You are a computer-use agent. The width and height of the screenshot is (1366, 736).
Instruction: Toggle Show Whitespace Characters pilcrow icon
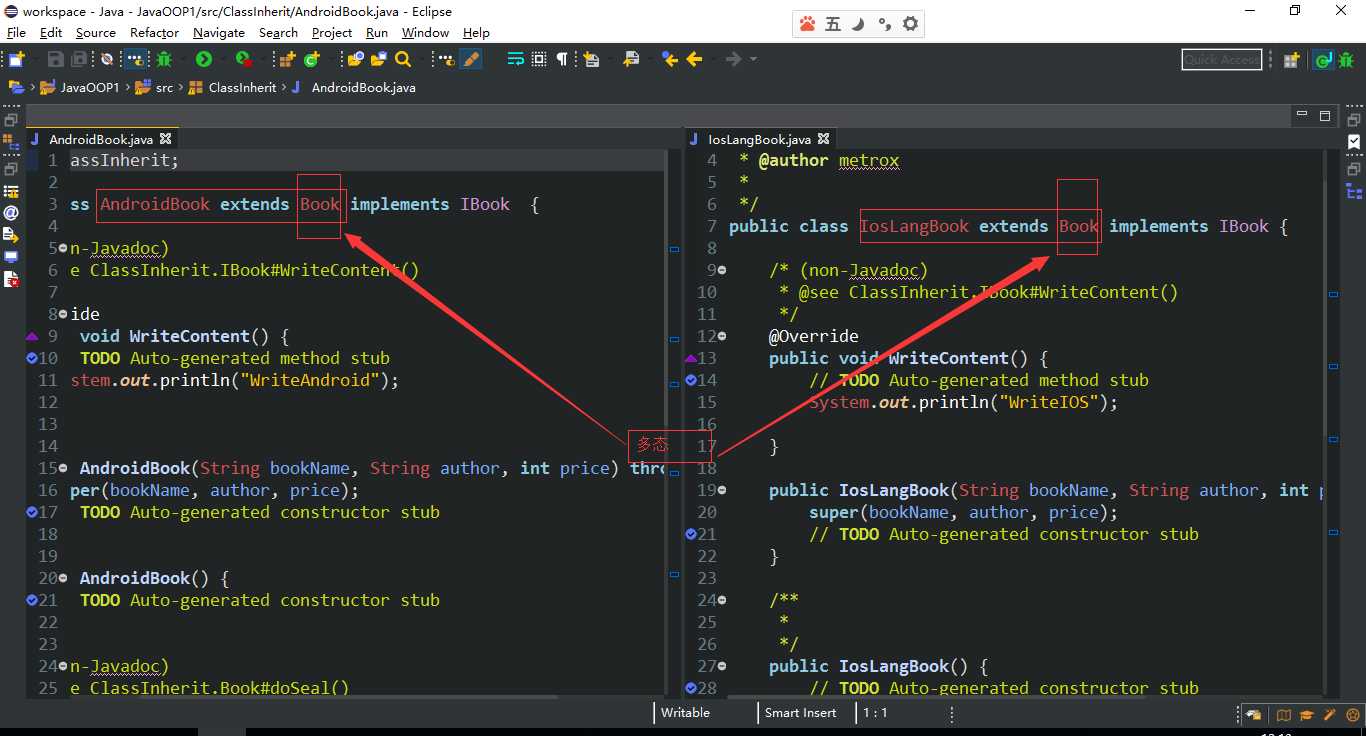562,60
